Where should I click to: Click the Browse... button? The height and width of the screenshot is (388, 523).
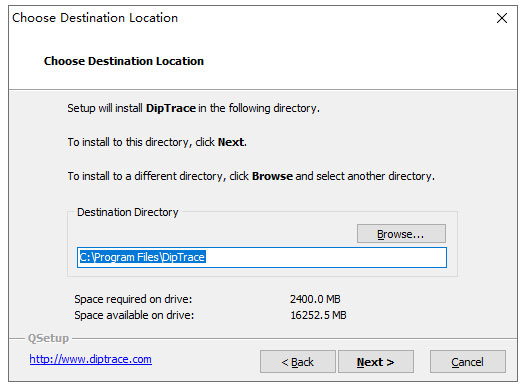tap(401, 234)
